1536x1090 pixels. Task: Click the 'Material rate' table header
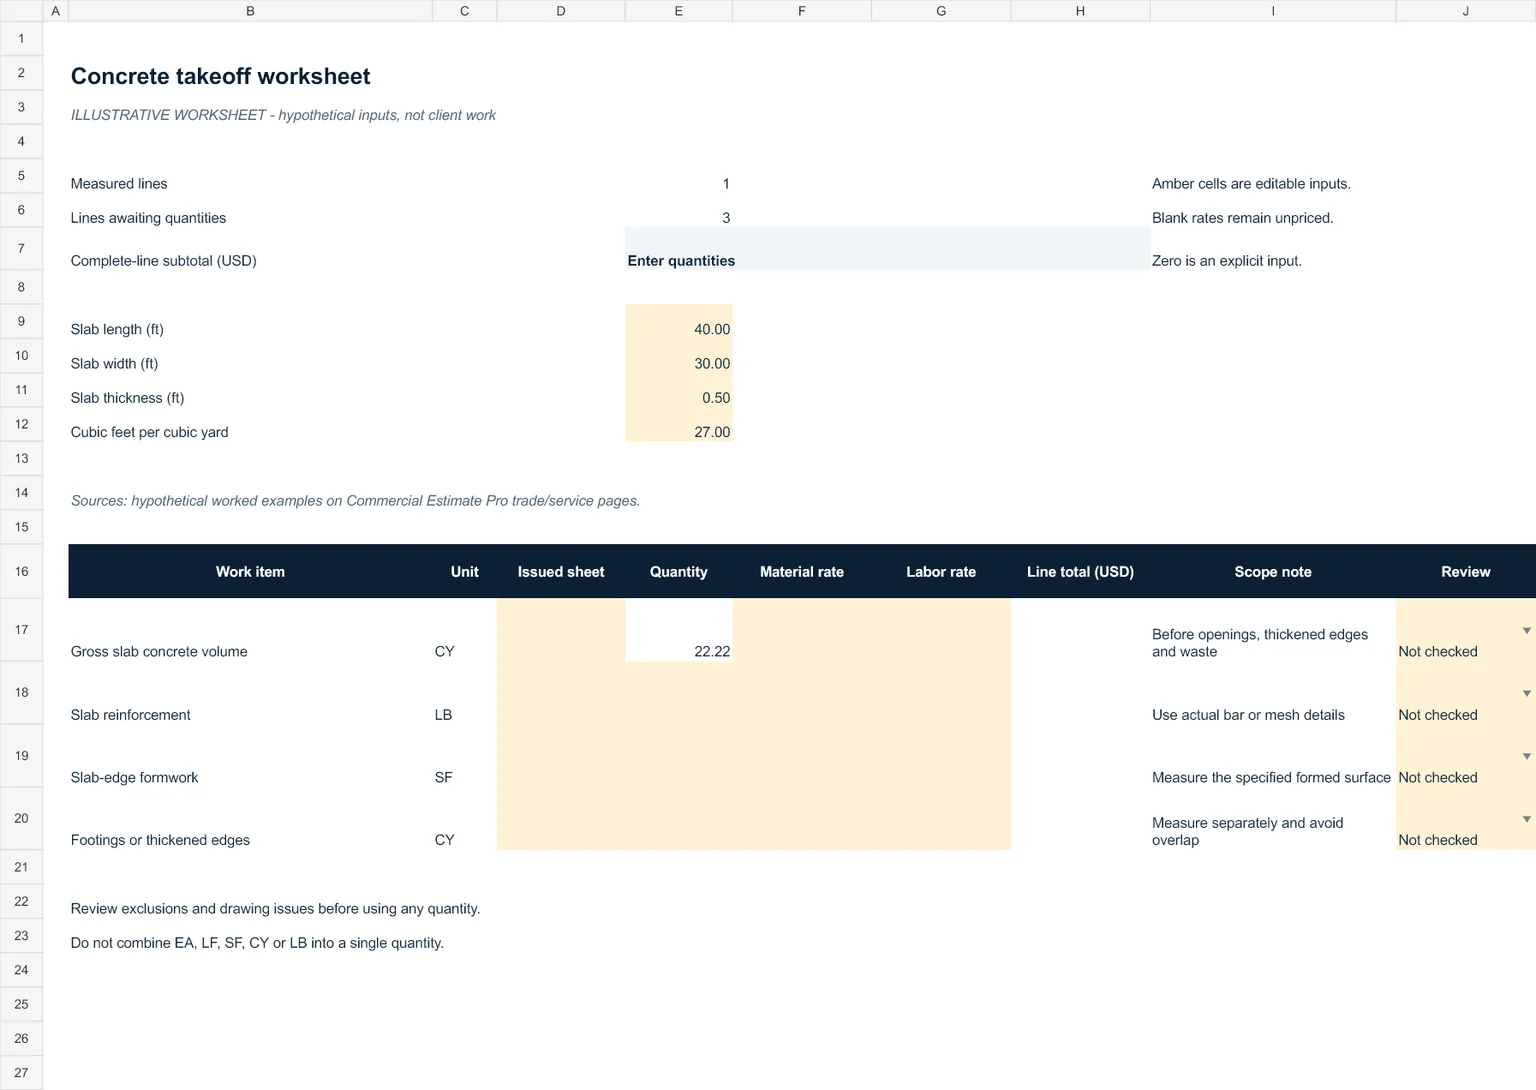tap(802, 572)
